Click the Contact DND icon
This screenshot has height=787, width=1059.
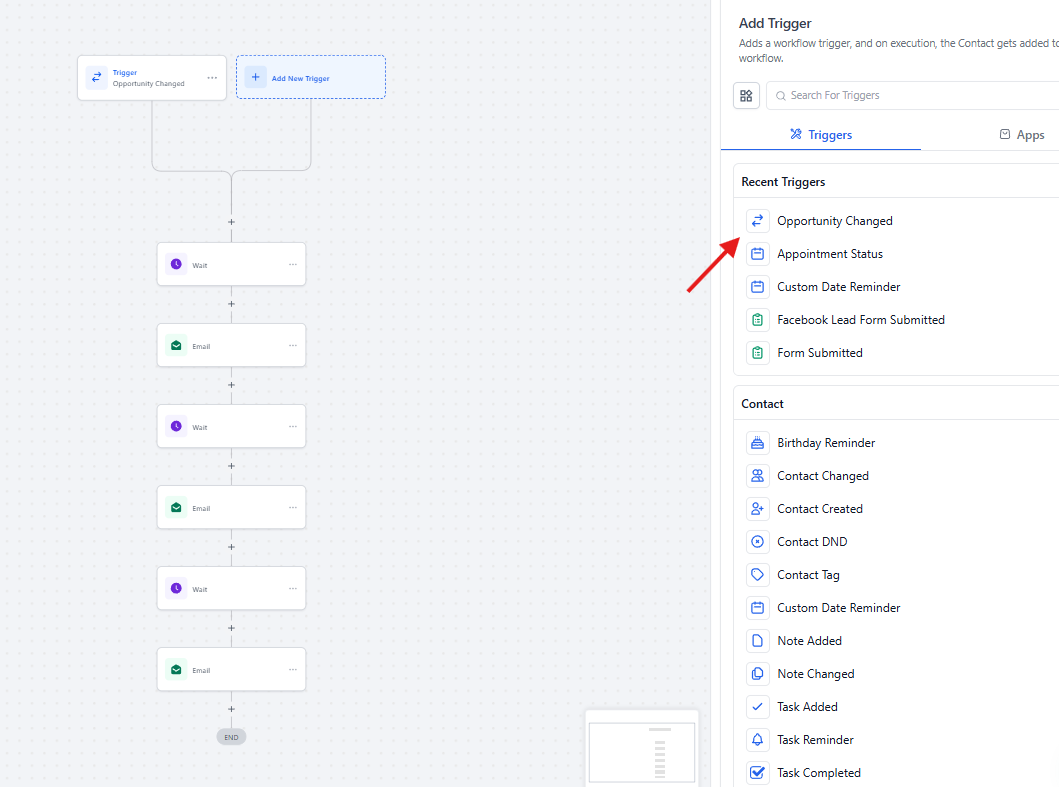pos(757,542)
